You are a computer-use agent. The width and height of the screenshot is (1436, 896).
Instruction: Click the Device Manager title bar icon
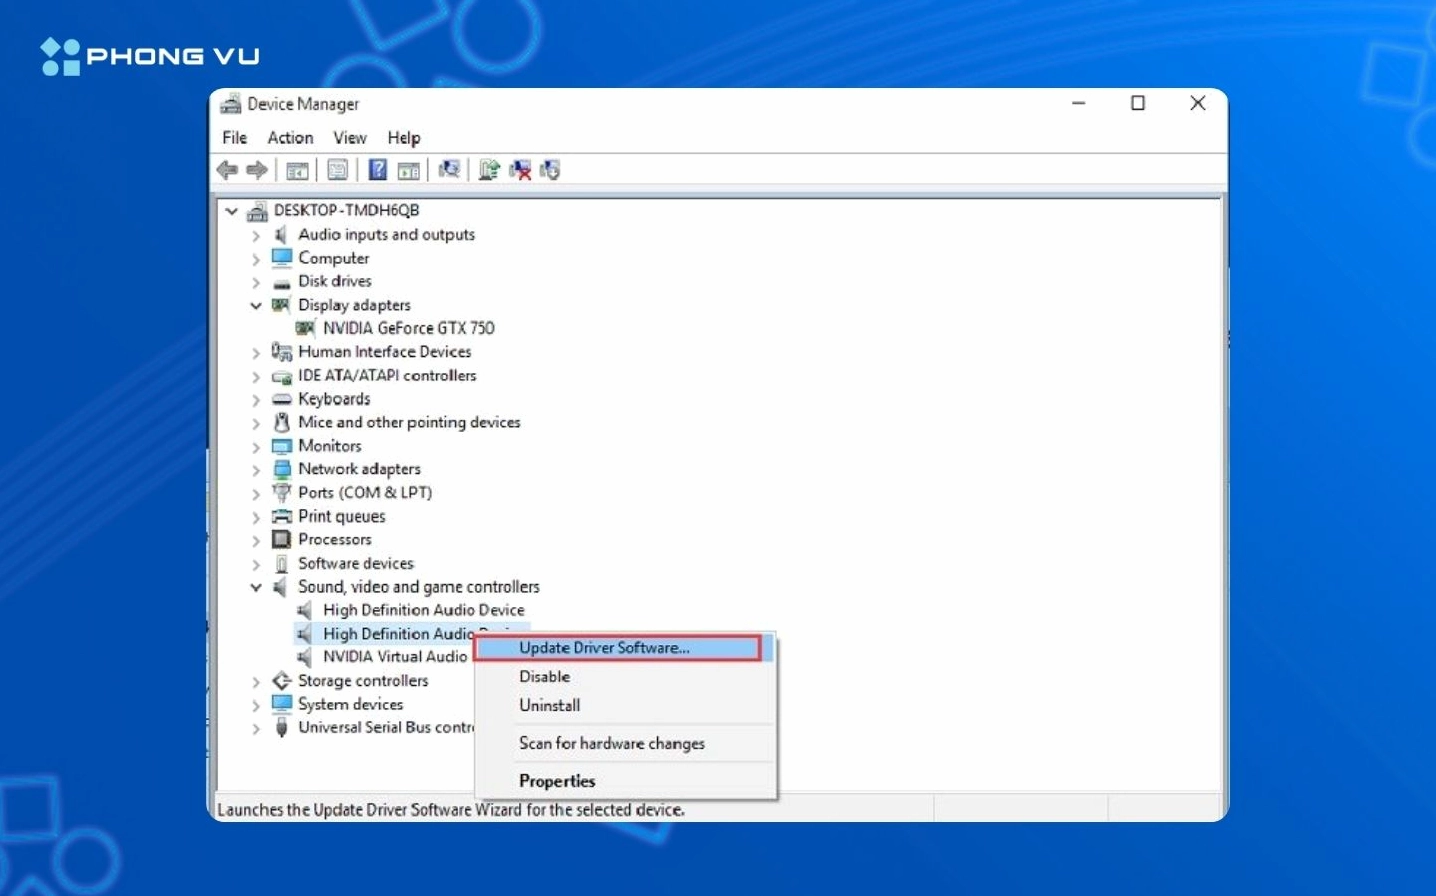point(231,104)
